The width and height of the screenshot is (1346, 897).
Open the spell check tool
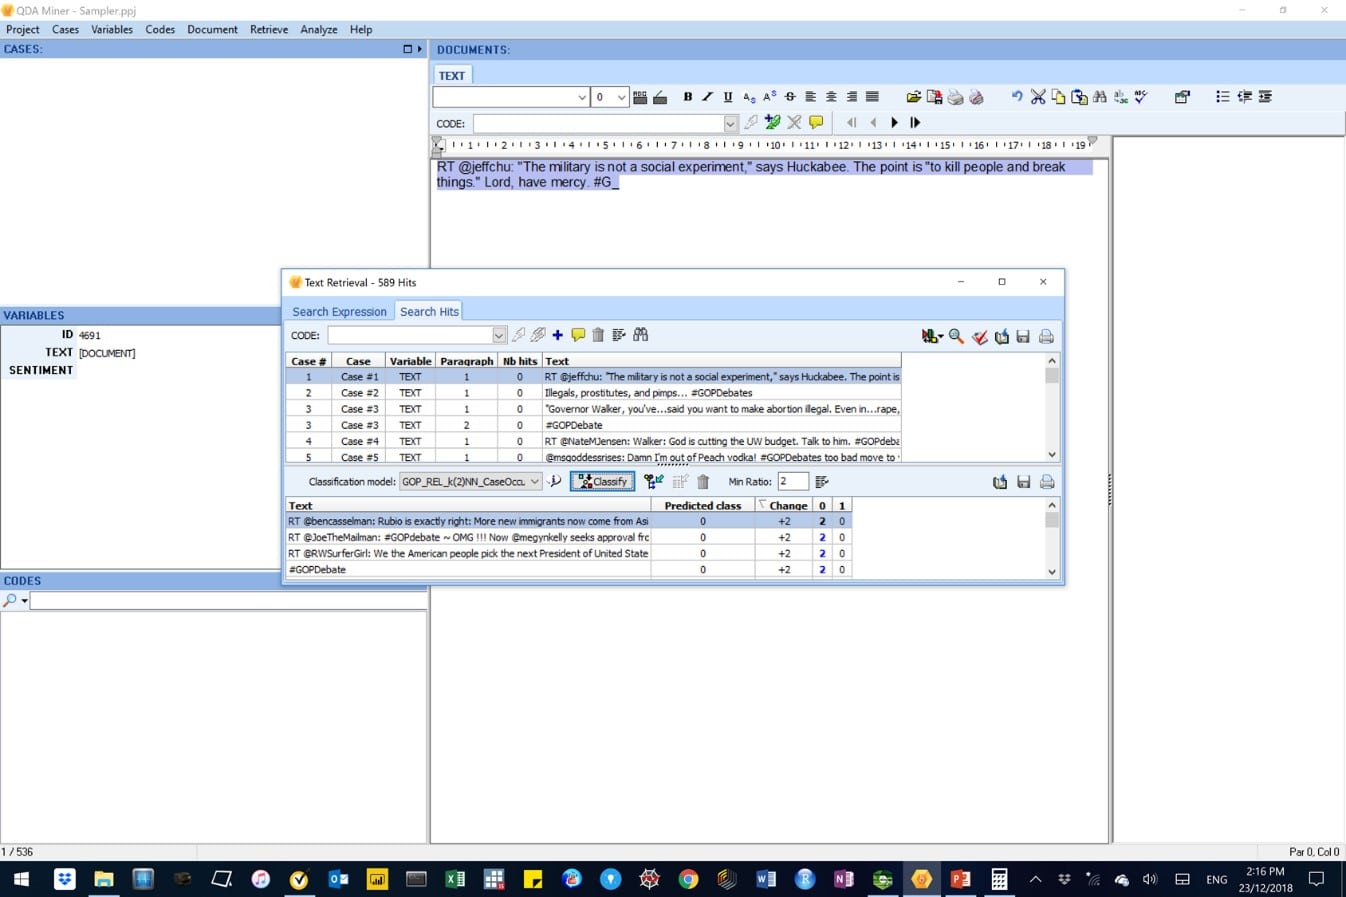[x=1141, y=96]
